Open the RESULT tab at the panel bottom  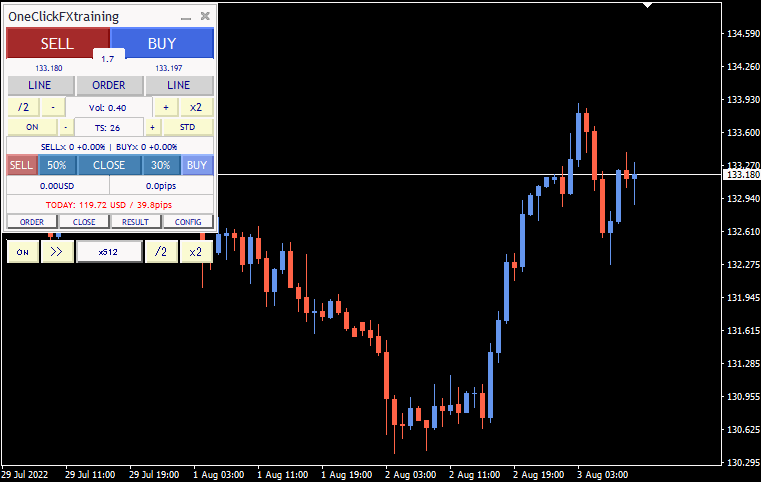[x=135, y=222]
